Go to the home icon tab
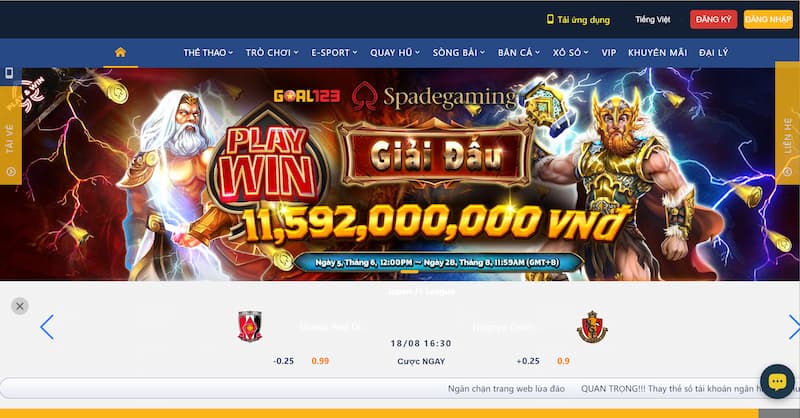The image size is (800, 418). 120,52
